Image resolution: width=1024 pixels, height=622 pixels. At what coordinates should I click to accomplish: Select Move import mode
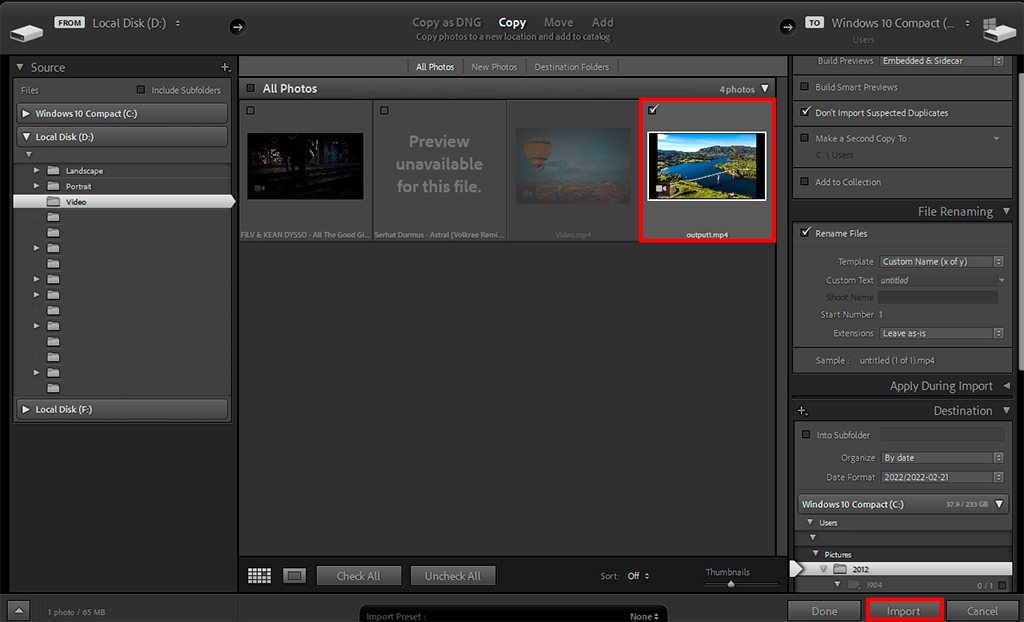click(558, 22)
